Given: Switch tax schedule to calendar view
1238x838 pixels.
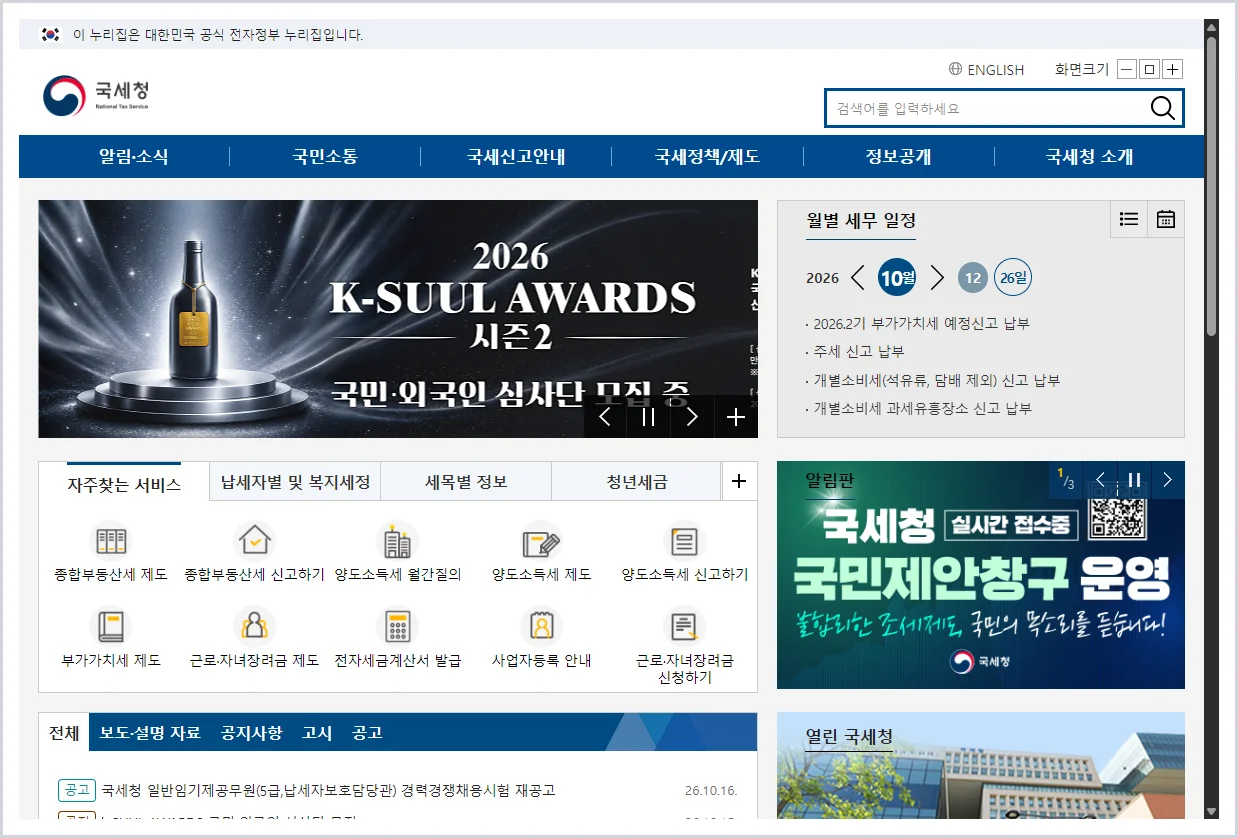Looking at the screenshot, I should click(x=1166, y=219).
